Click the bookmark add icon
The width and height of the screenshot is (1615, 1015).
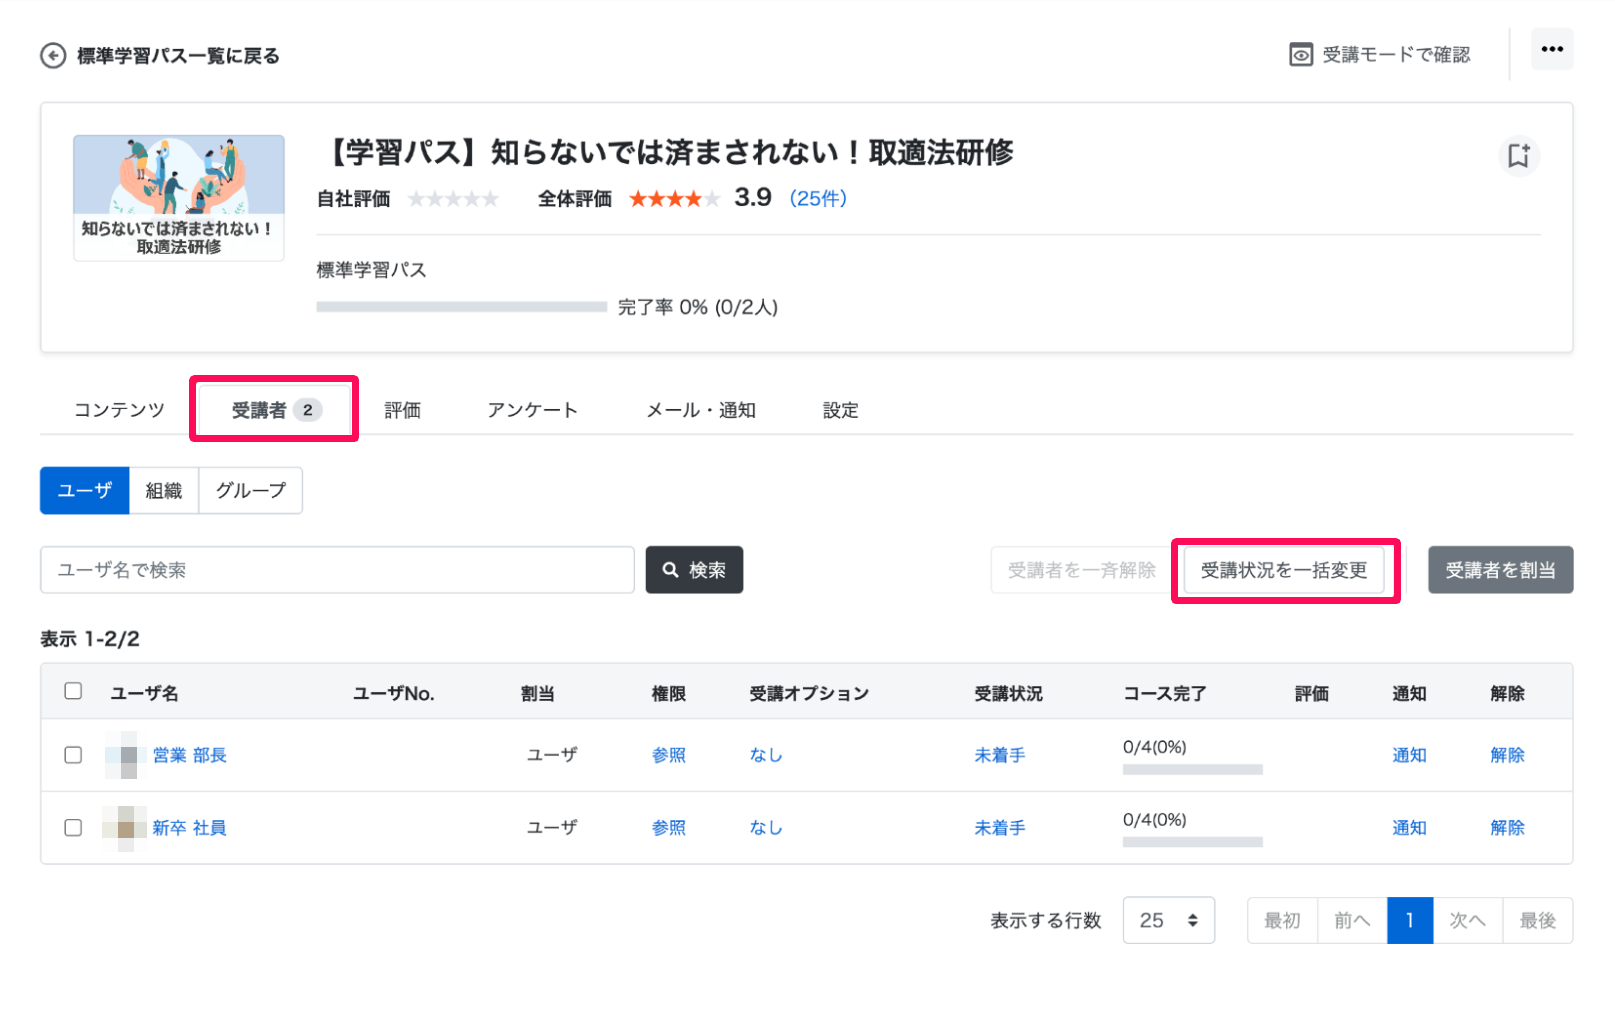click(1519, 156)
